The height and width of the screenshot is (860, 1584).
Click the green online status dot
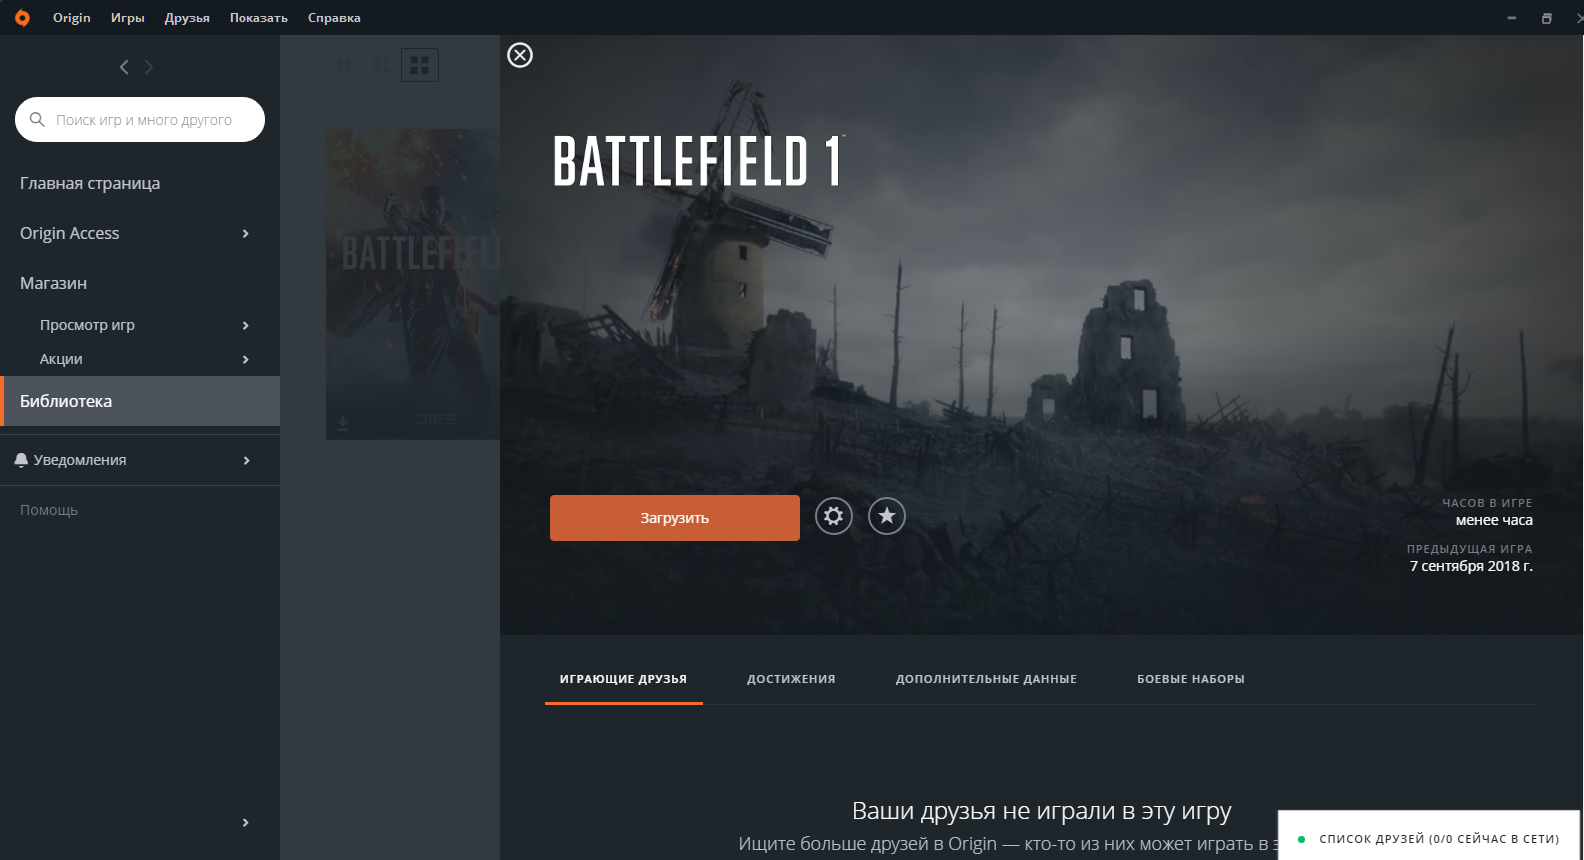tap(1301, 839)
